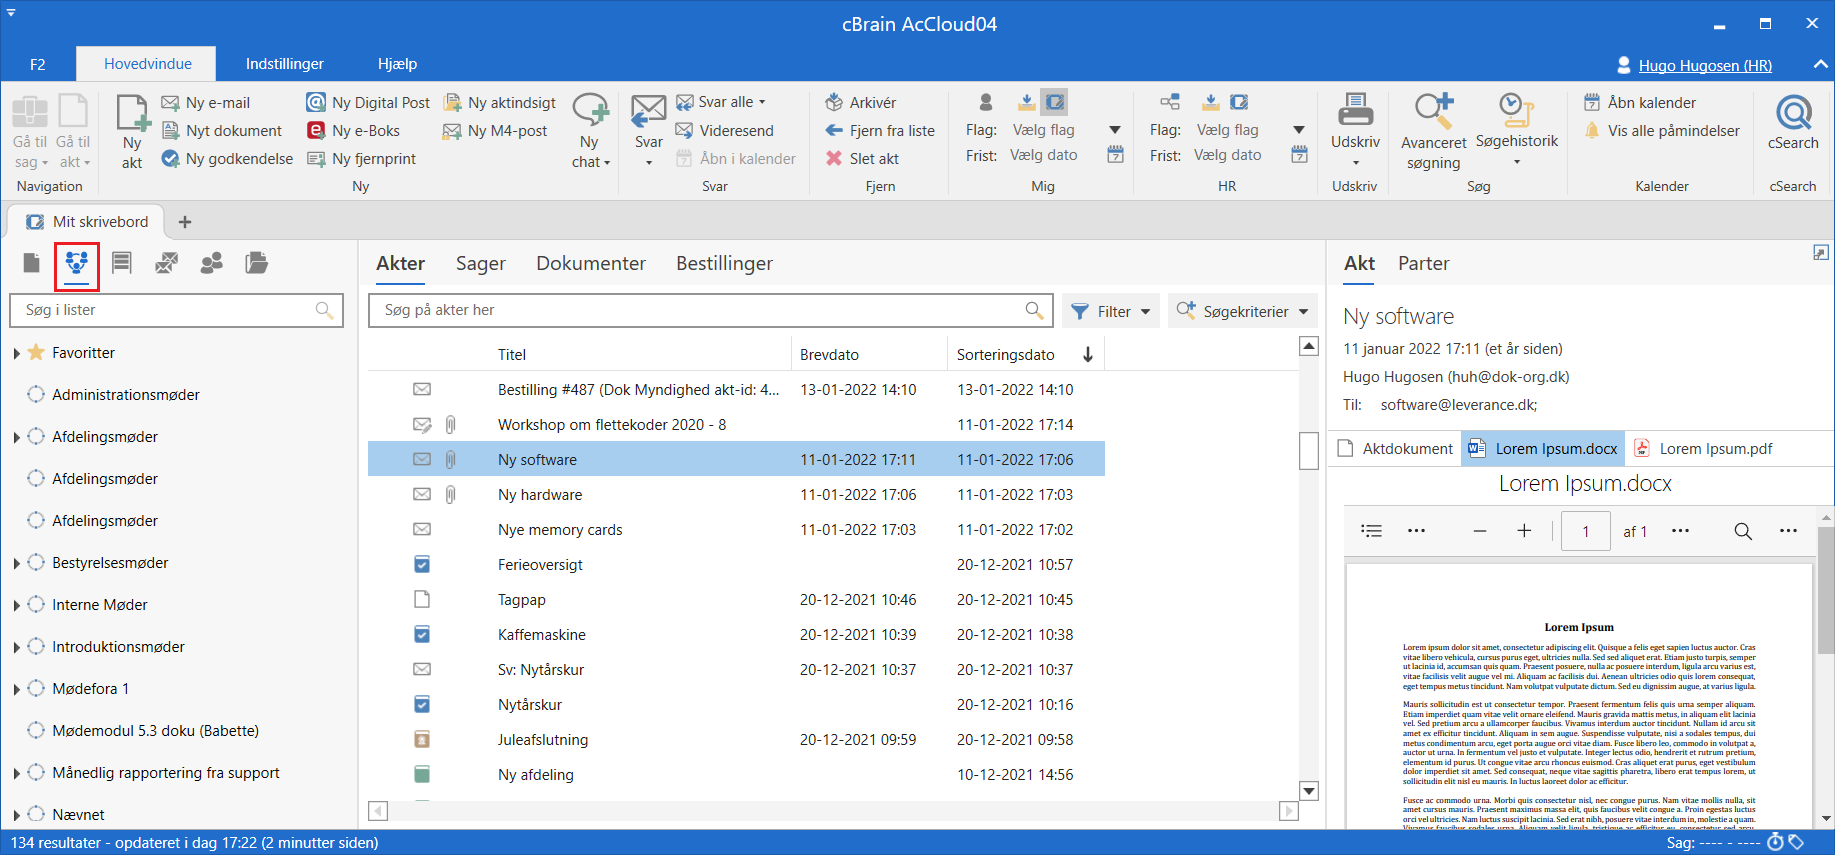Toggle the checkbox icon for Kaffemaskine

tap(422, 634)
